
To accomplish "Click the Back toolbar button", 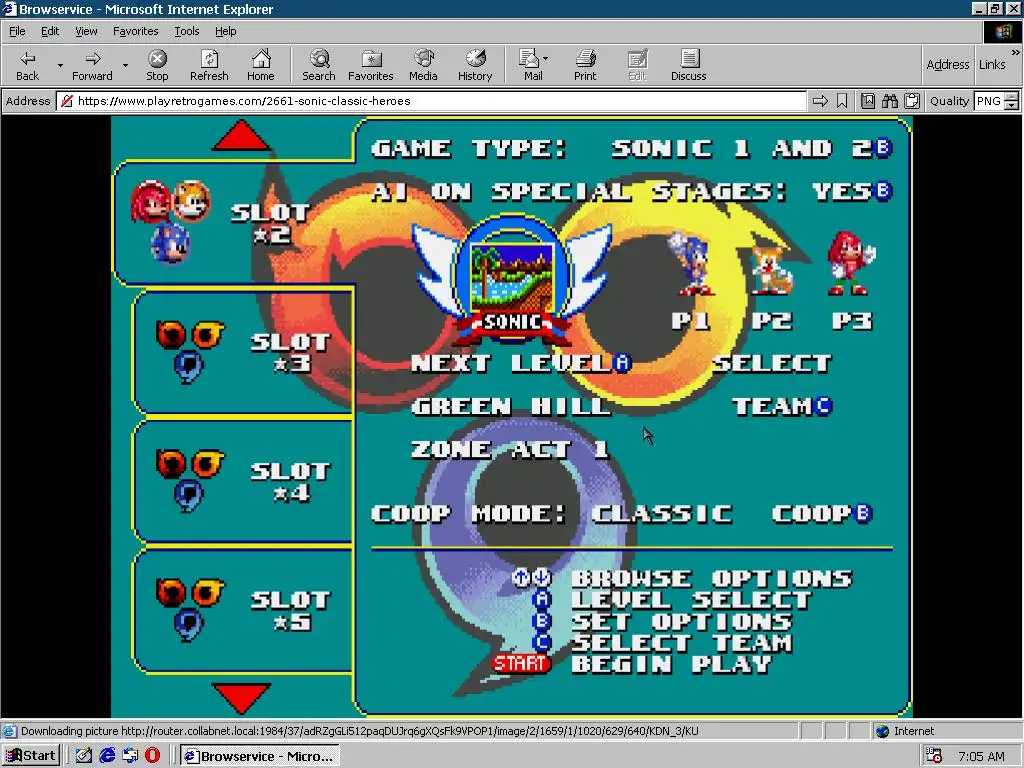I will pyautogui.click(x=27, y=65).
